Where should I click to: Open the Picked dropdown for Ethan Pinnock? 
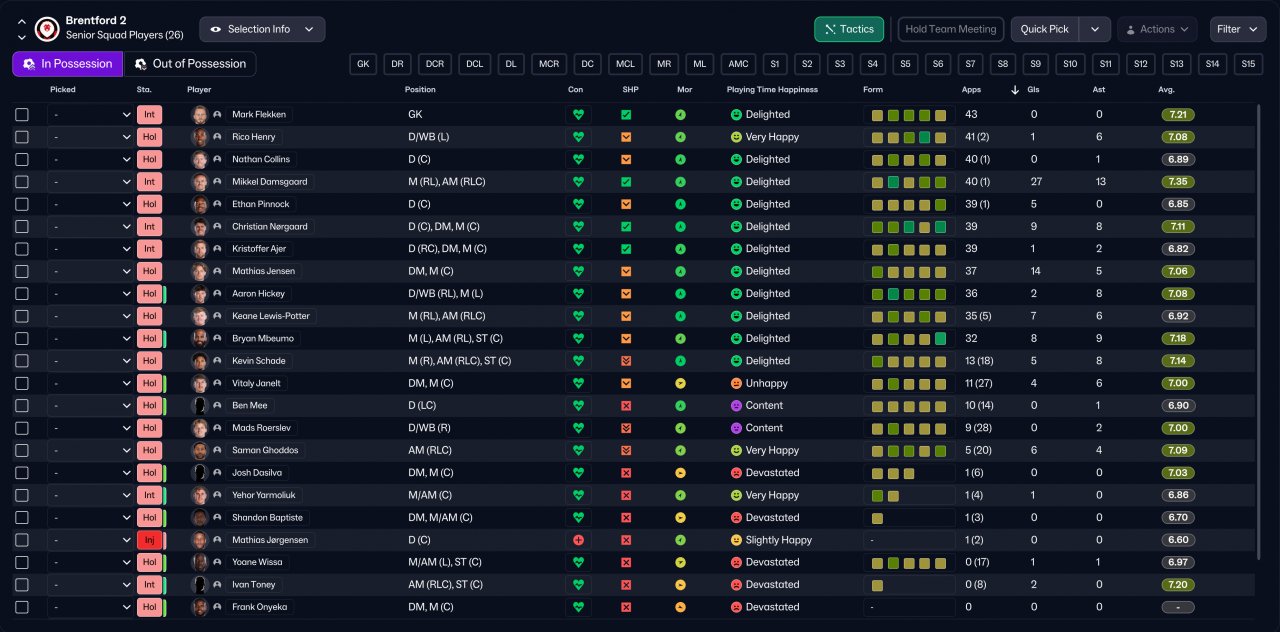[x=90, y=204]
